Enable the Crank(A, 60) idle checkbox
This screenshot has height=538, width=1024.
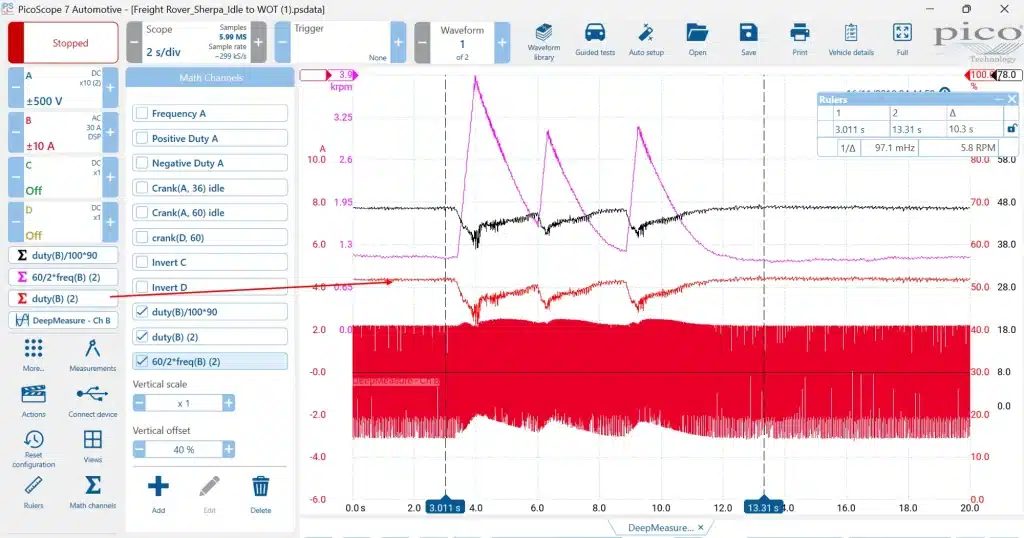click(x=142, y=213)
